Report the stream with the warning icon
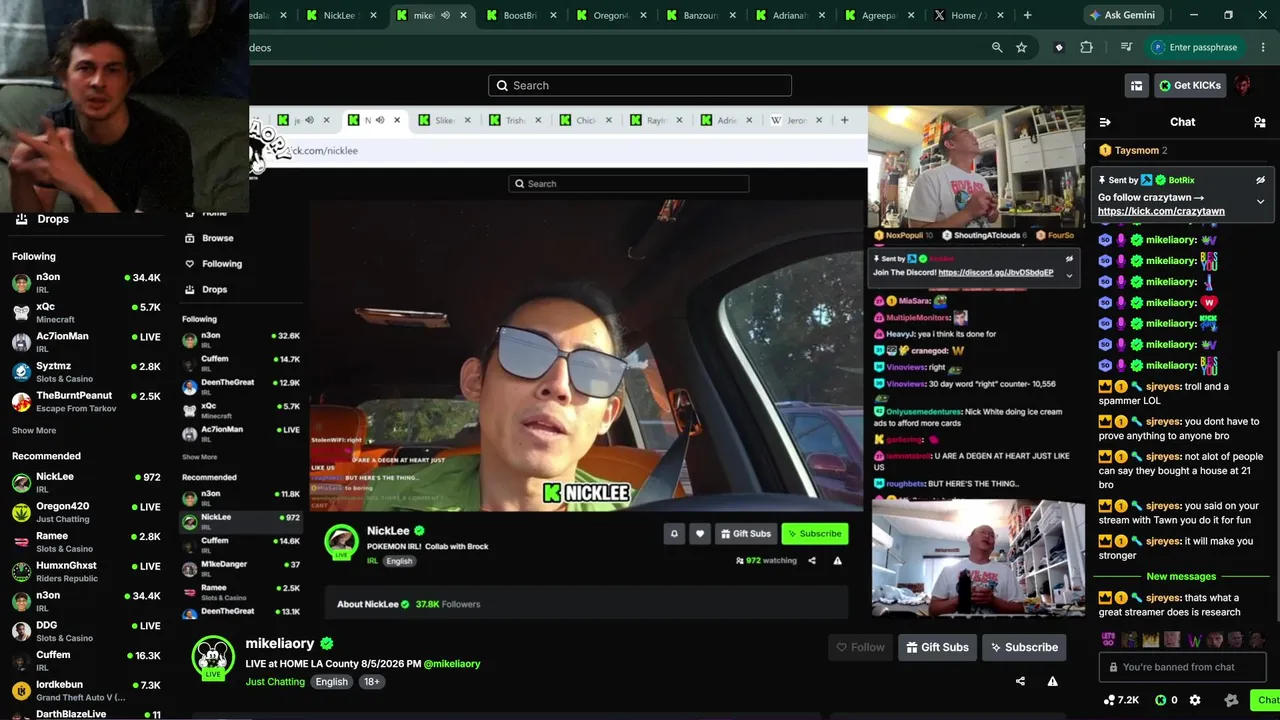The height and width of the screenshot is (720, 1280). pos(1052,681)
